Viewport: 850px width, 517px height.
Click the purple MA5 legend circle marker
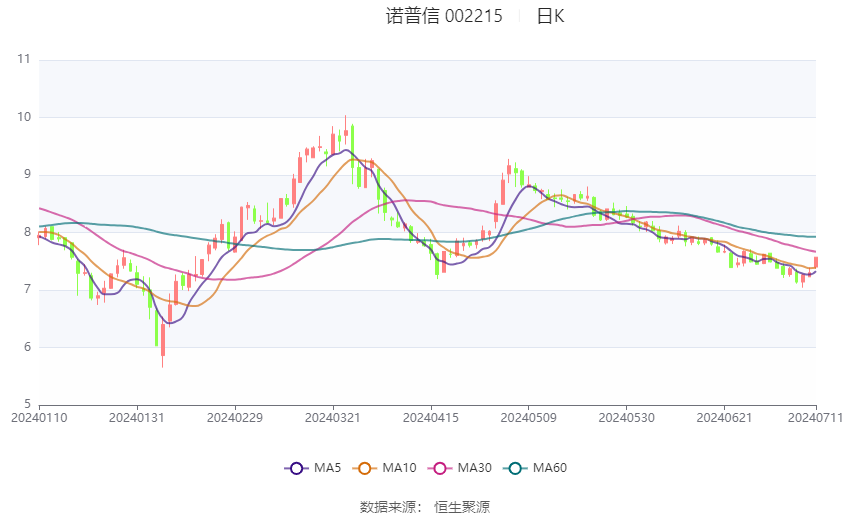(295, 468)
